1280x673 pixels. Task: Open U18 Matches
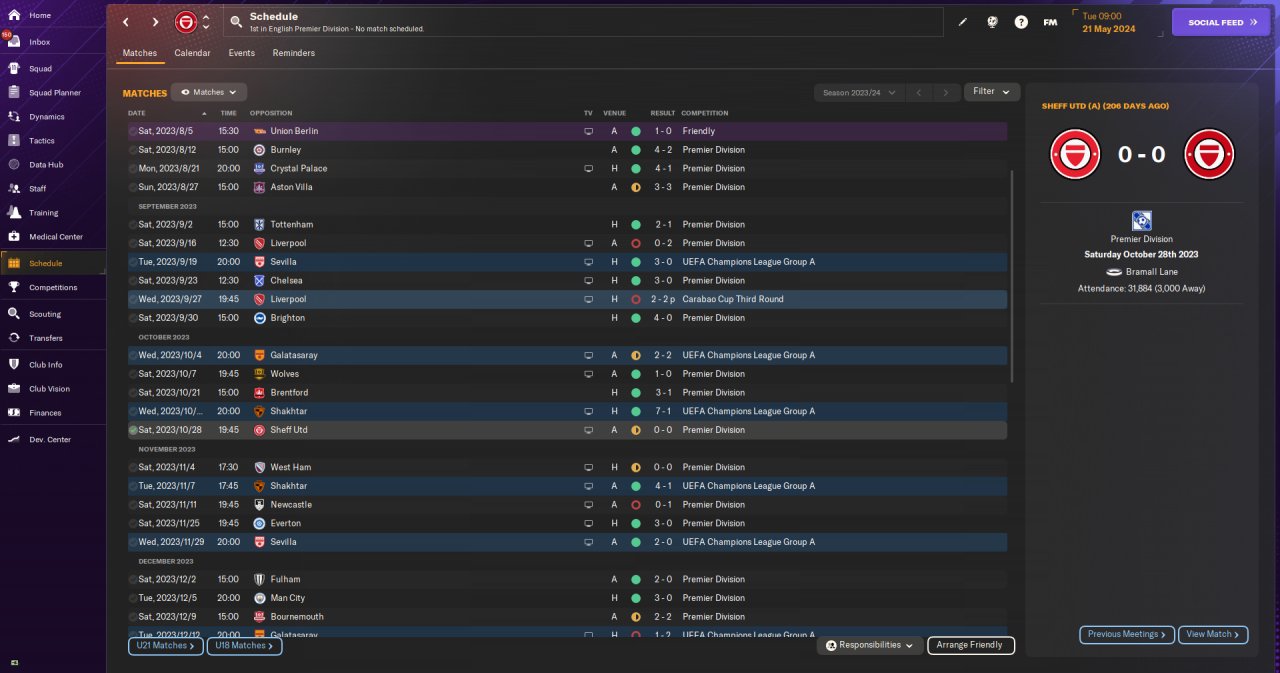tap(244, 646)
